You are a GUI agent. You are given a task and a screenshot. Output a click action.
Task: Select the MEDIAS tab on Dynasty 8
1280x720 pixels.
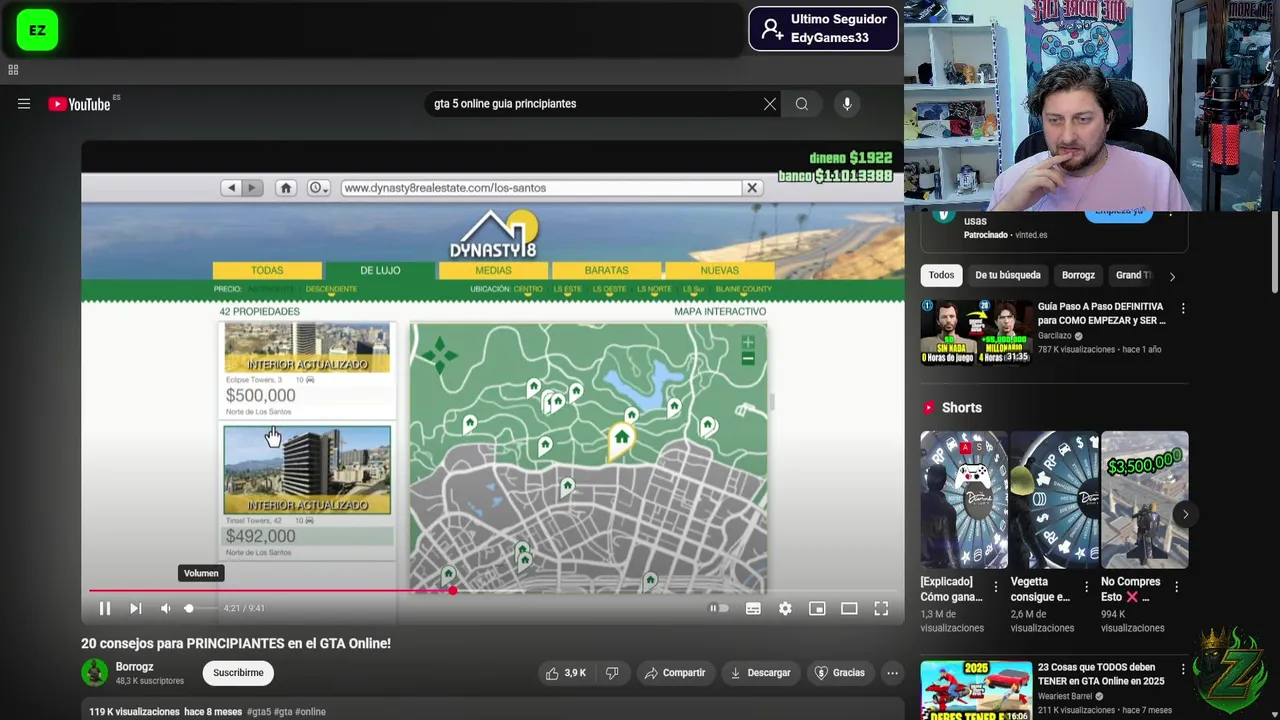click(493, 271)
